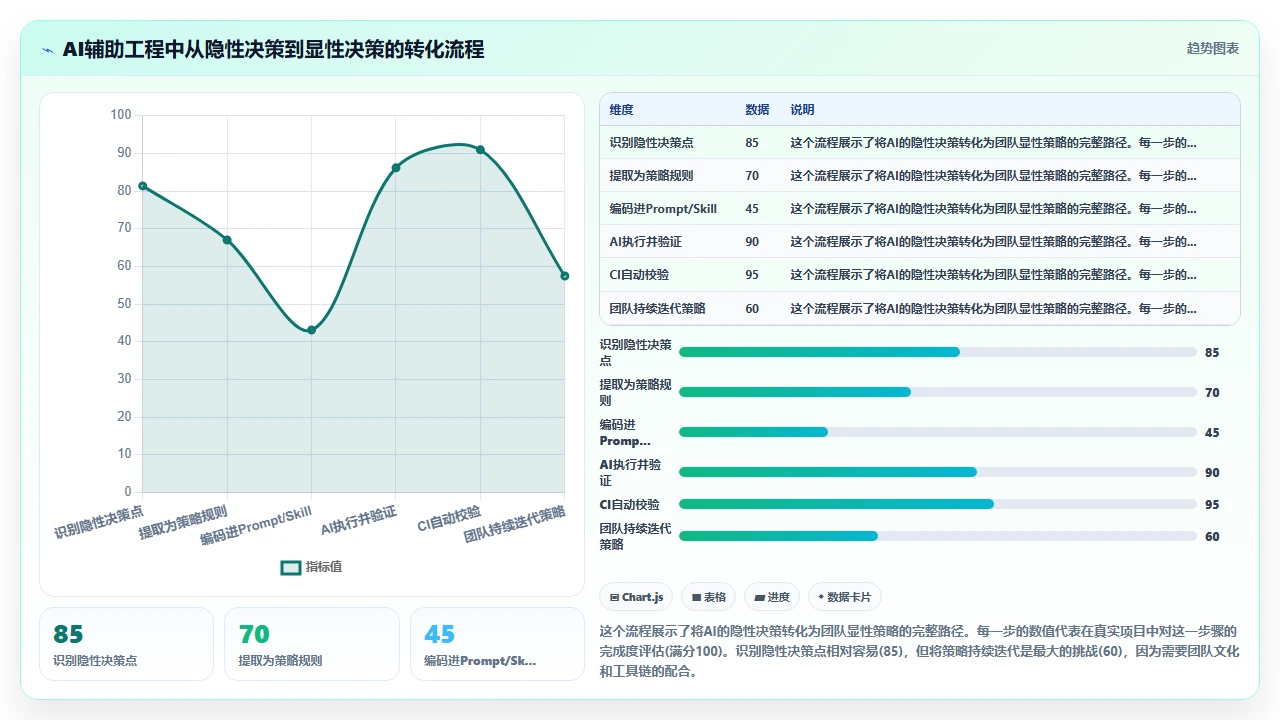Select the chart point for 团队持续迭代策略
1280x720 pixels.
coord(565,276)
